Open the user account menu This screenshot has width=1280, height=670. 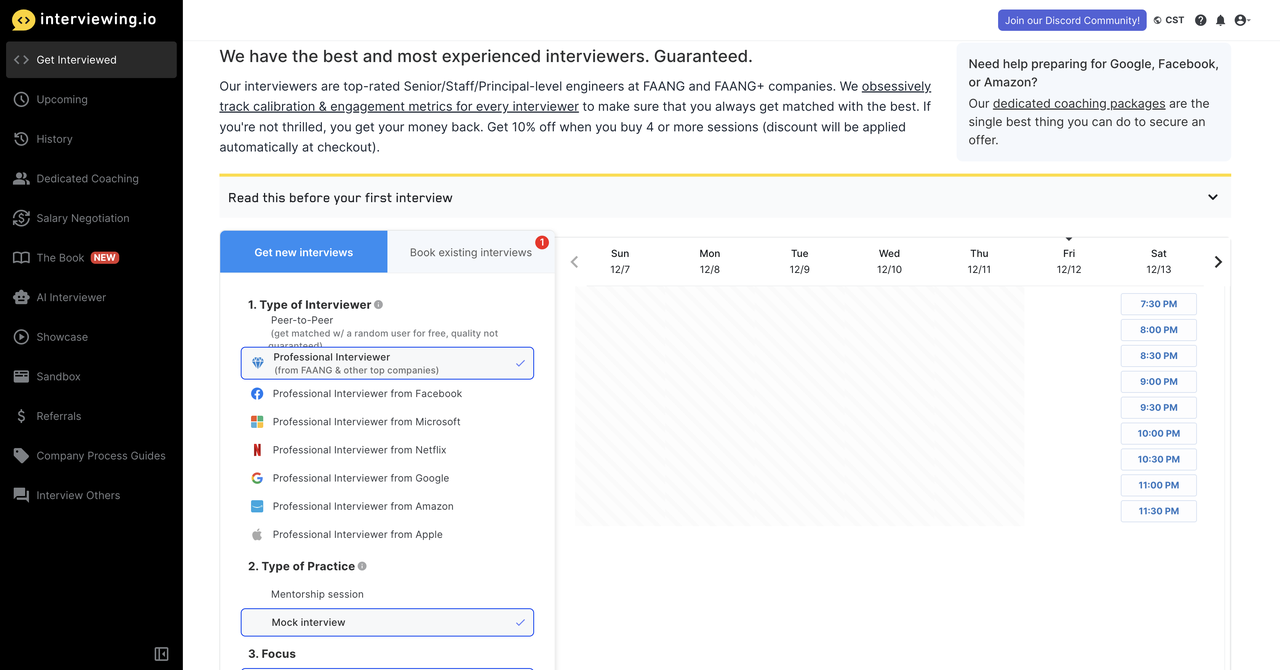click(x=1242, y=20)
